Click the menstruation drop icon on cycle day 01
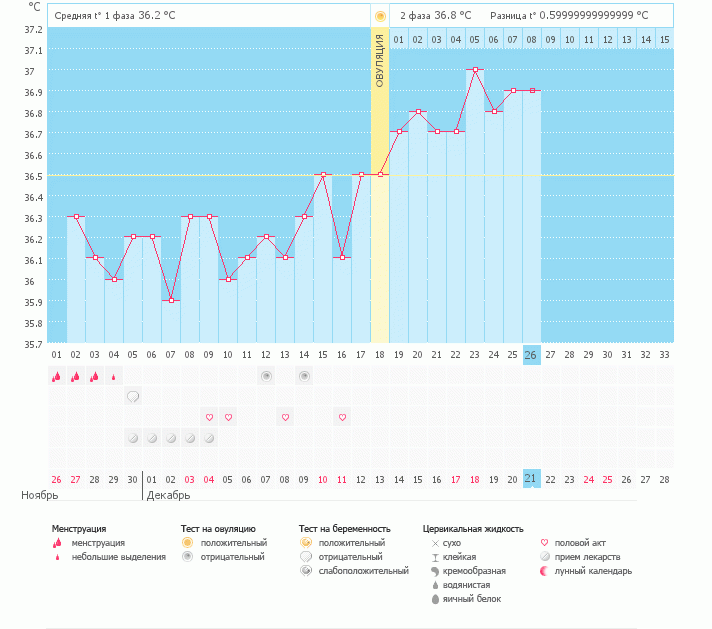 click(x=57, y=377)
